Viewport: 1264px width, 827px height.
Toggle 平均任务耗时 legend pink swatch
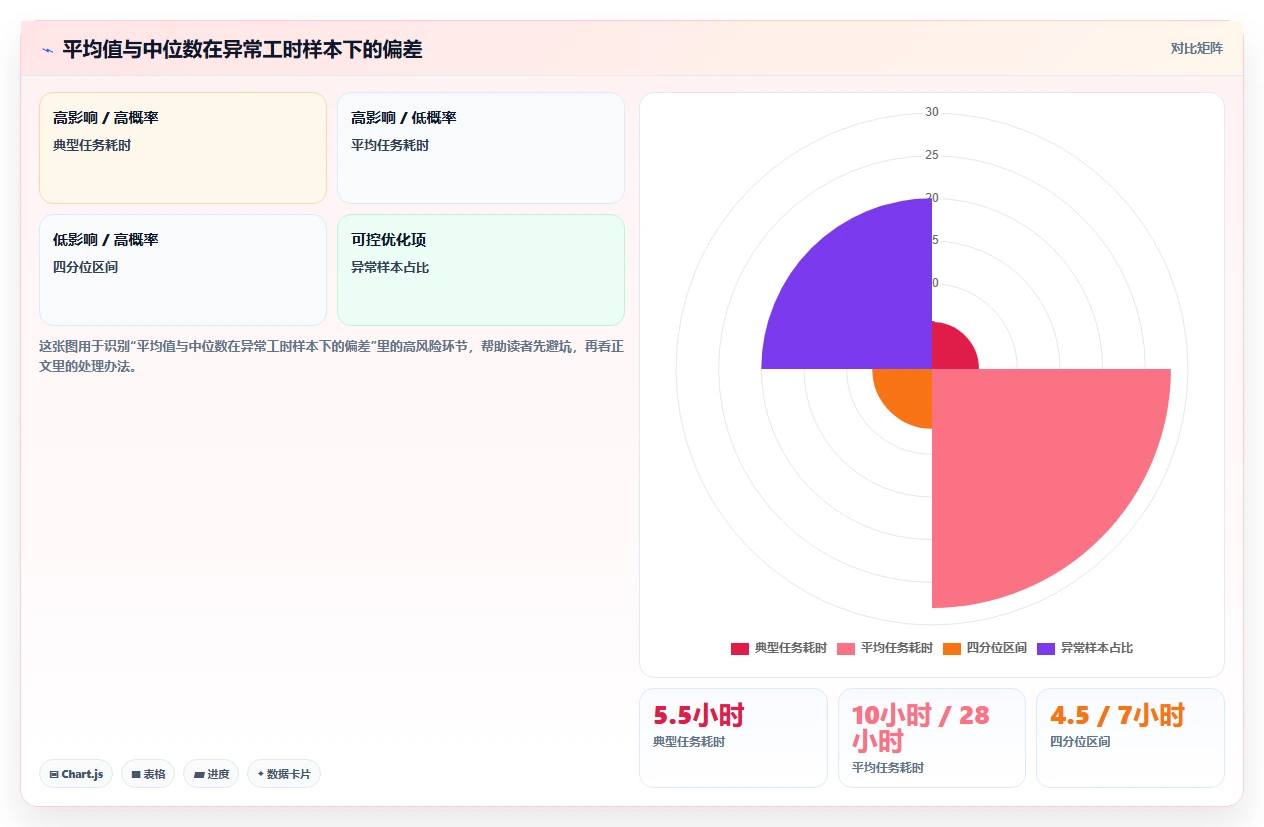click(846, 648)
